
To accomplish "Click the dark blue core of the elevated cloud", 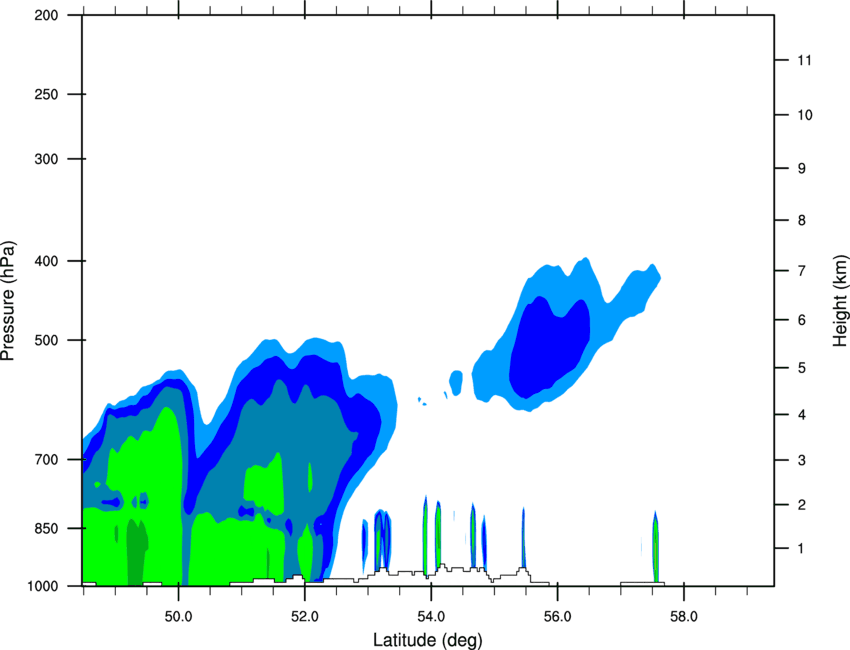I will point(548,347).
